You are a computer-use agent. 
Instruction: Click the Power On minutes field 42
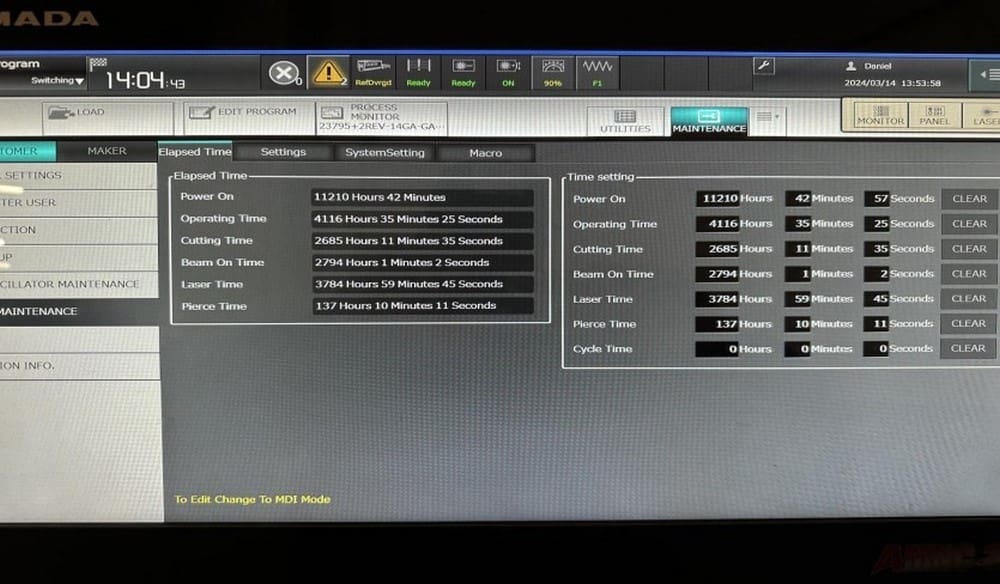point(798,198)
